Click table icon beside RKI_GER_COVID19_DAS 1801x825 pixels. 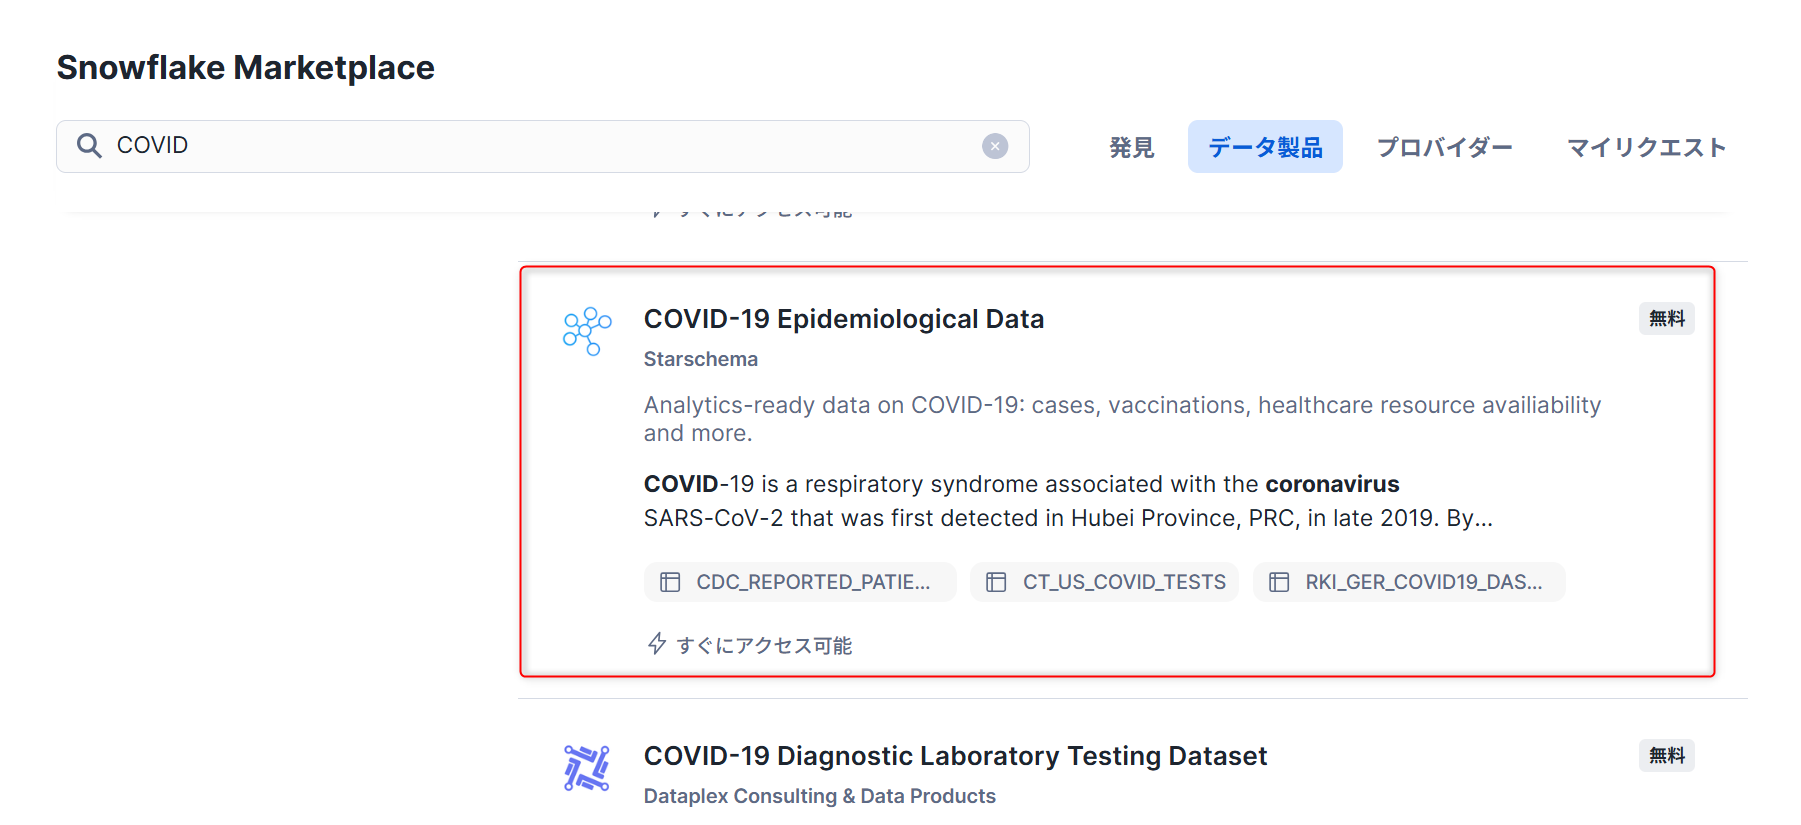tap(1279, 582)
